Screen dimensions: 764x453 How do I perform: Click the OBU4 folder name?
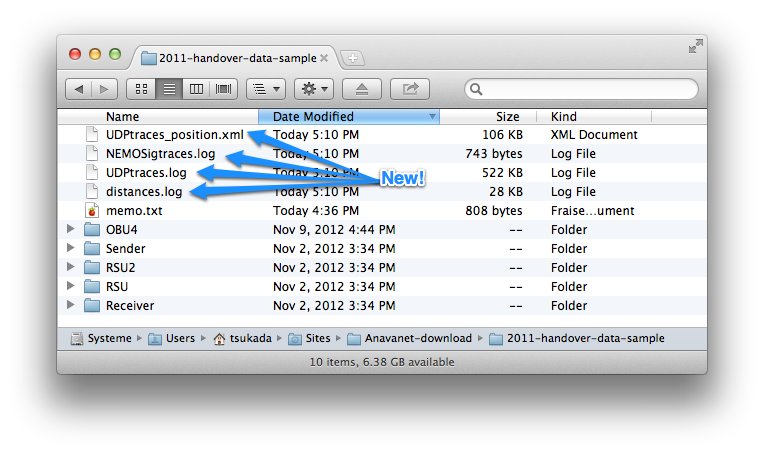click(122, 230)
